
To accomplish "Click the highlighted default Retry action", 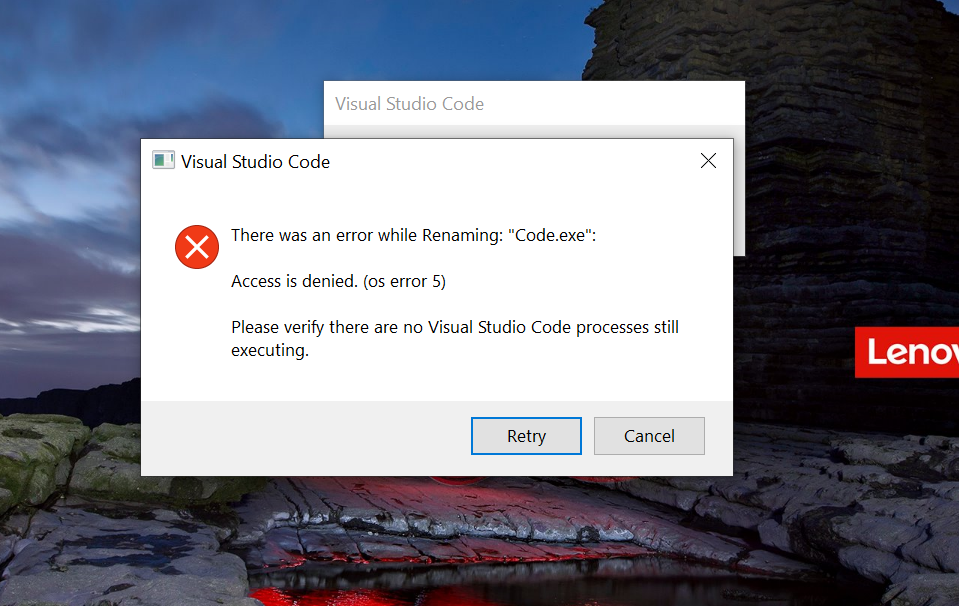I will (526, 436).
